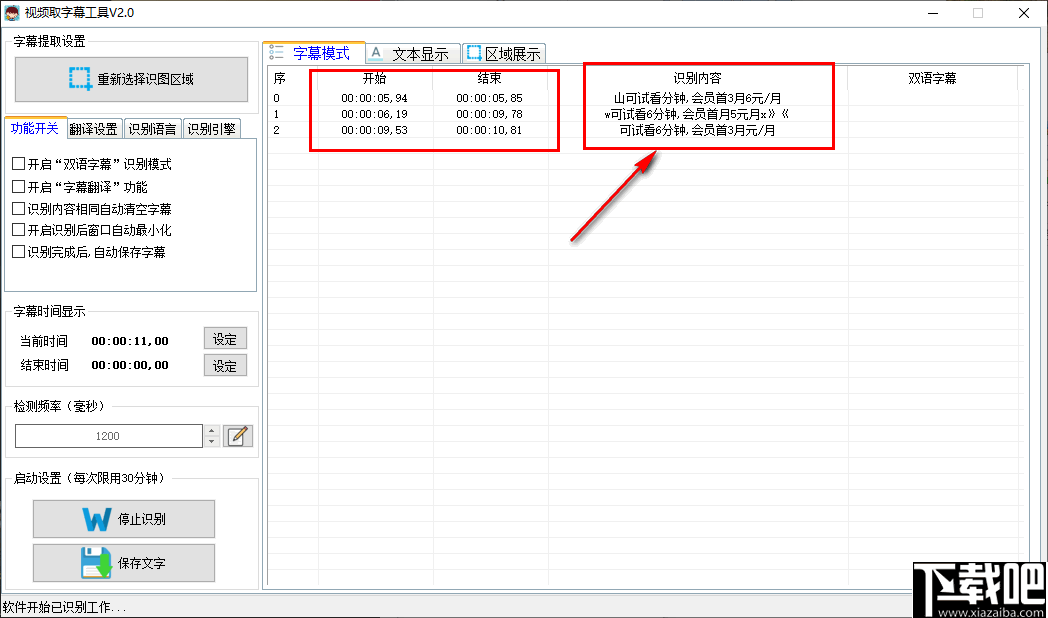Click inside the 1200 frequency input field
The height and width of the screenshot is (618, 1048).
coord(110,436)
